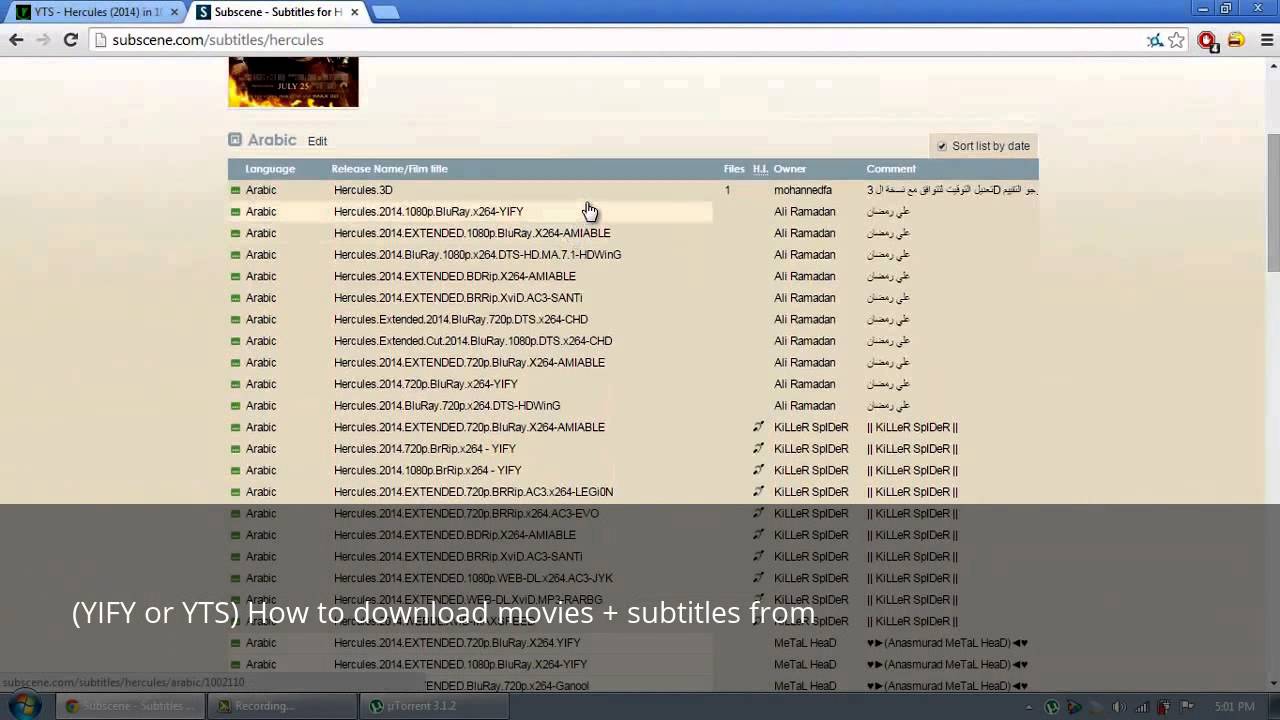Click green icon of HD.MA.7.1-HDWinG row
The image size is (1280, 720).
pyautogui.click(x=236, y=255)
